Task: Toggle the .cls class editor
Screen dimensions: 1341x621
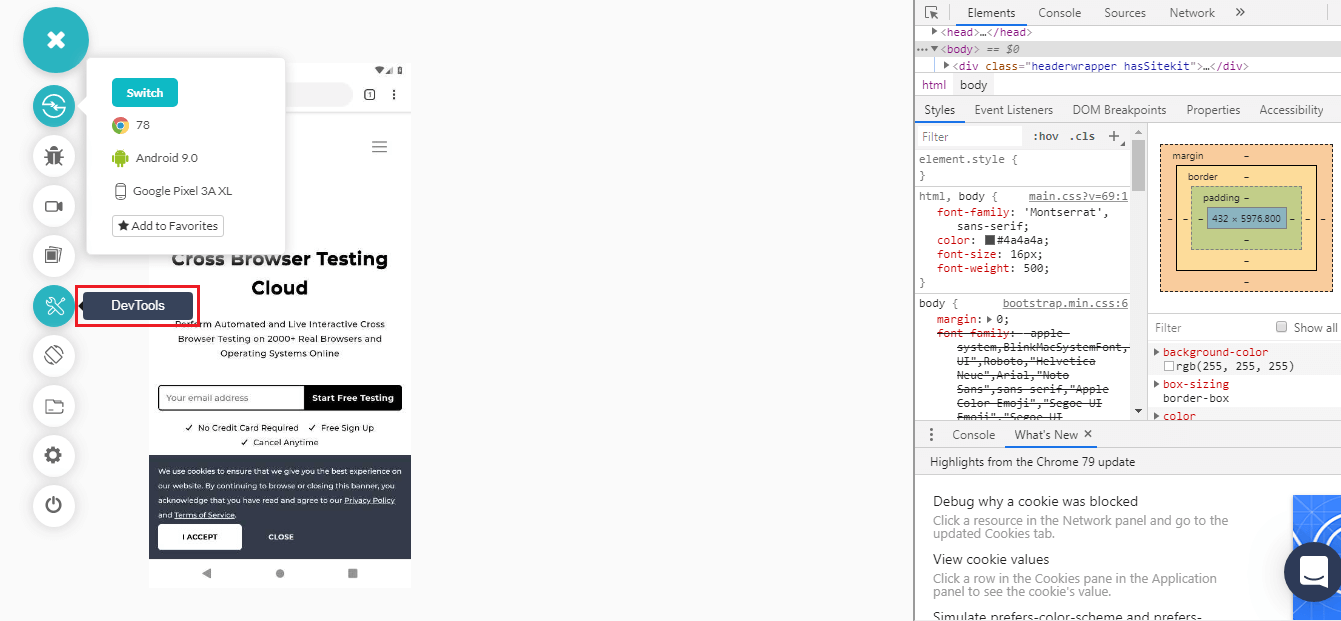Action: tap(1082, 136)
